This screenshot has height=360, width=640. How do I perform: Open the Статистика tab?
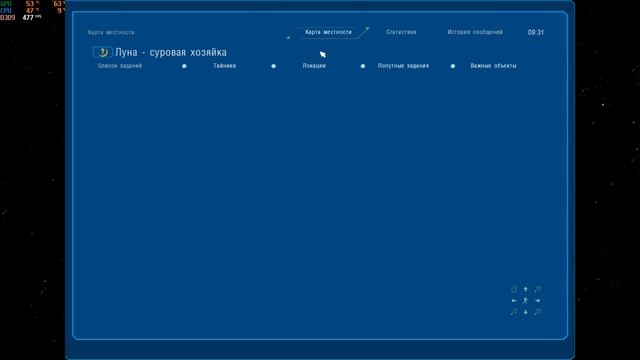[401, 32]
